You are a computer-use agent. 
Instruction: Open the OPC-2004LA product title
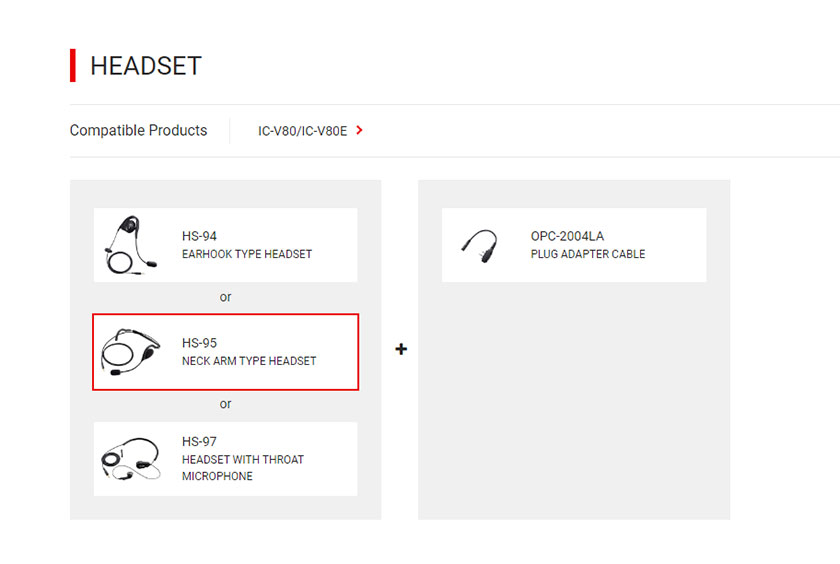click(x=567, y=236)
